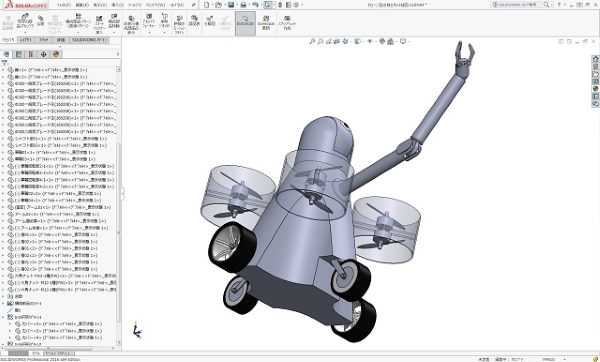Pin the menu bar with pushpin icon
600x362 pixels.
[x=194, y=5]
